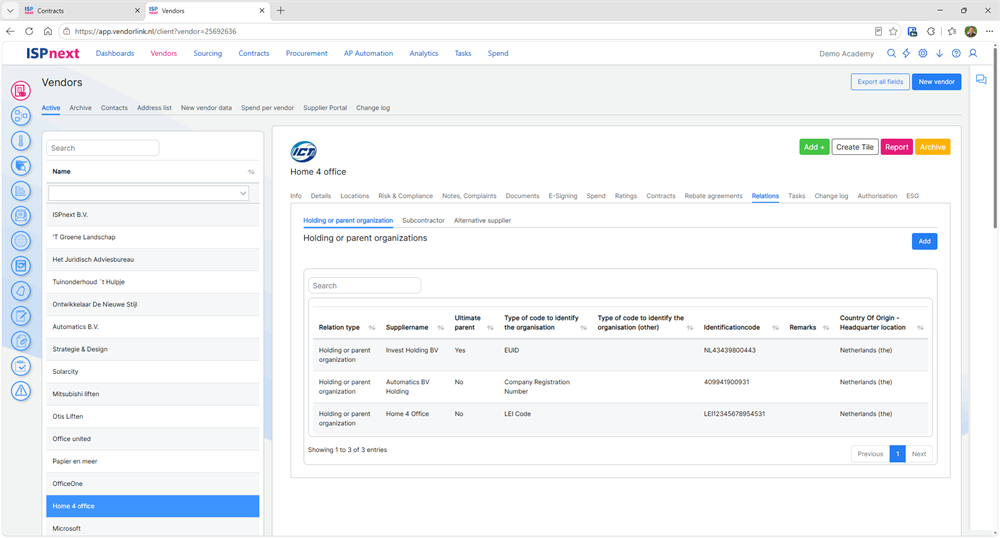Open the settings gear icon in header
Image resolution: width=1000 pixels, height=538 pixels.
point(923,54)
